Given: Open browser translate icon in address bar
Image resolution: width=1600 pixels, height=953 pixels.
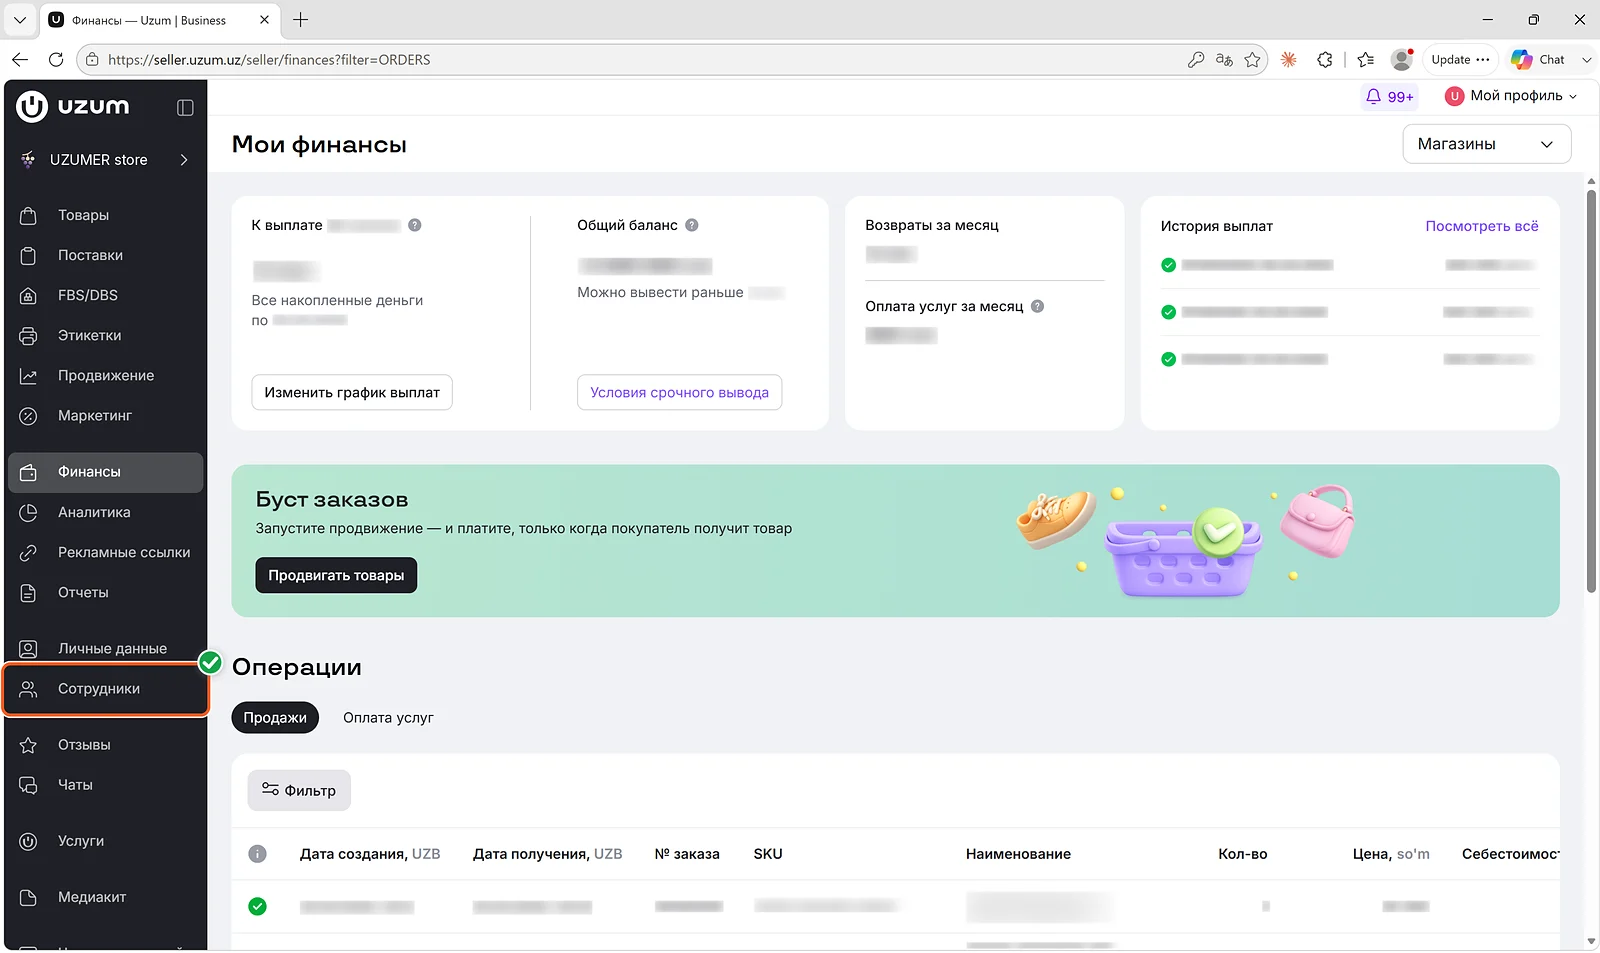Looking at the screenshot, I should (1224, 60).
